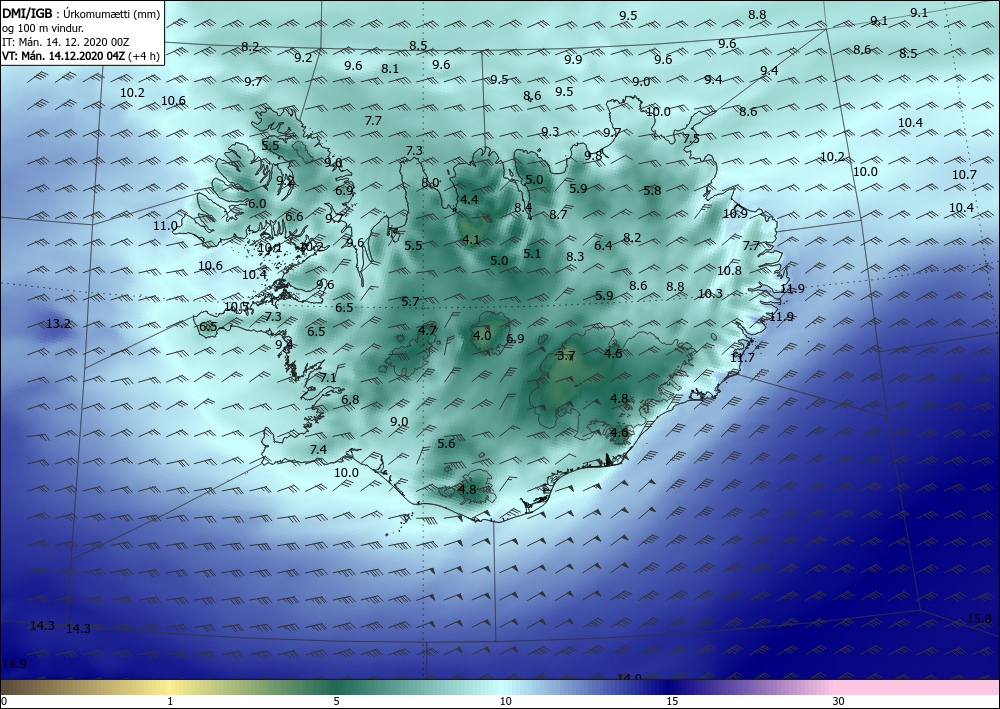Click the 10.3 value on the map

point(710,293)
